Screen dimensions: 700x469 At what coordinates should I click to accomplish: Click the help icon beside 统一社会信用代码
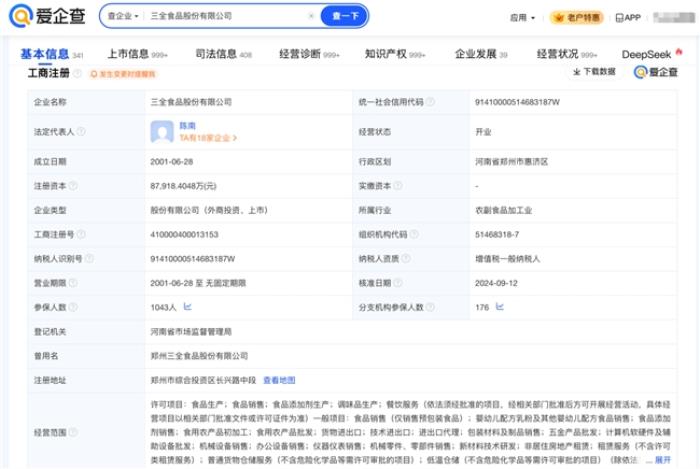[430, 102]
